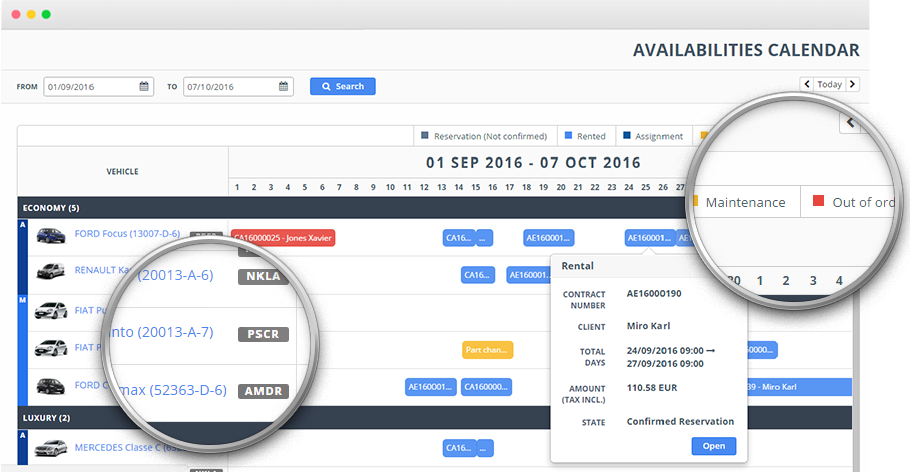Click the magnified NKLA badge
910x472 pixels.
pyautogui.click(x=263, y=276)
